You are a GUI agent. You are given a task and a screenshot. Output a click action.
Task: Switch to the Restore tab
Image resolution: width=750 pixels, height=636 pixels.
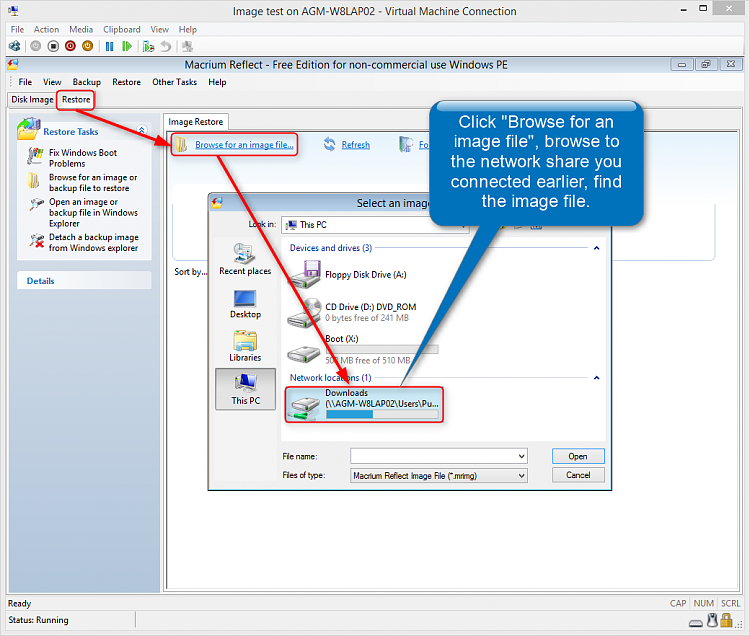point(76,99)
